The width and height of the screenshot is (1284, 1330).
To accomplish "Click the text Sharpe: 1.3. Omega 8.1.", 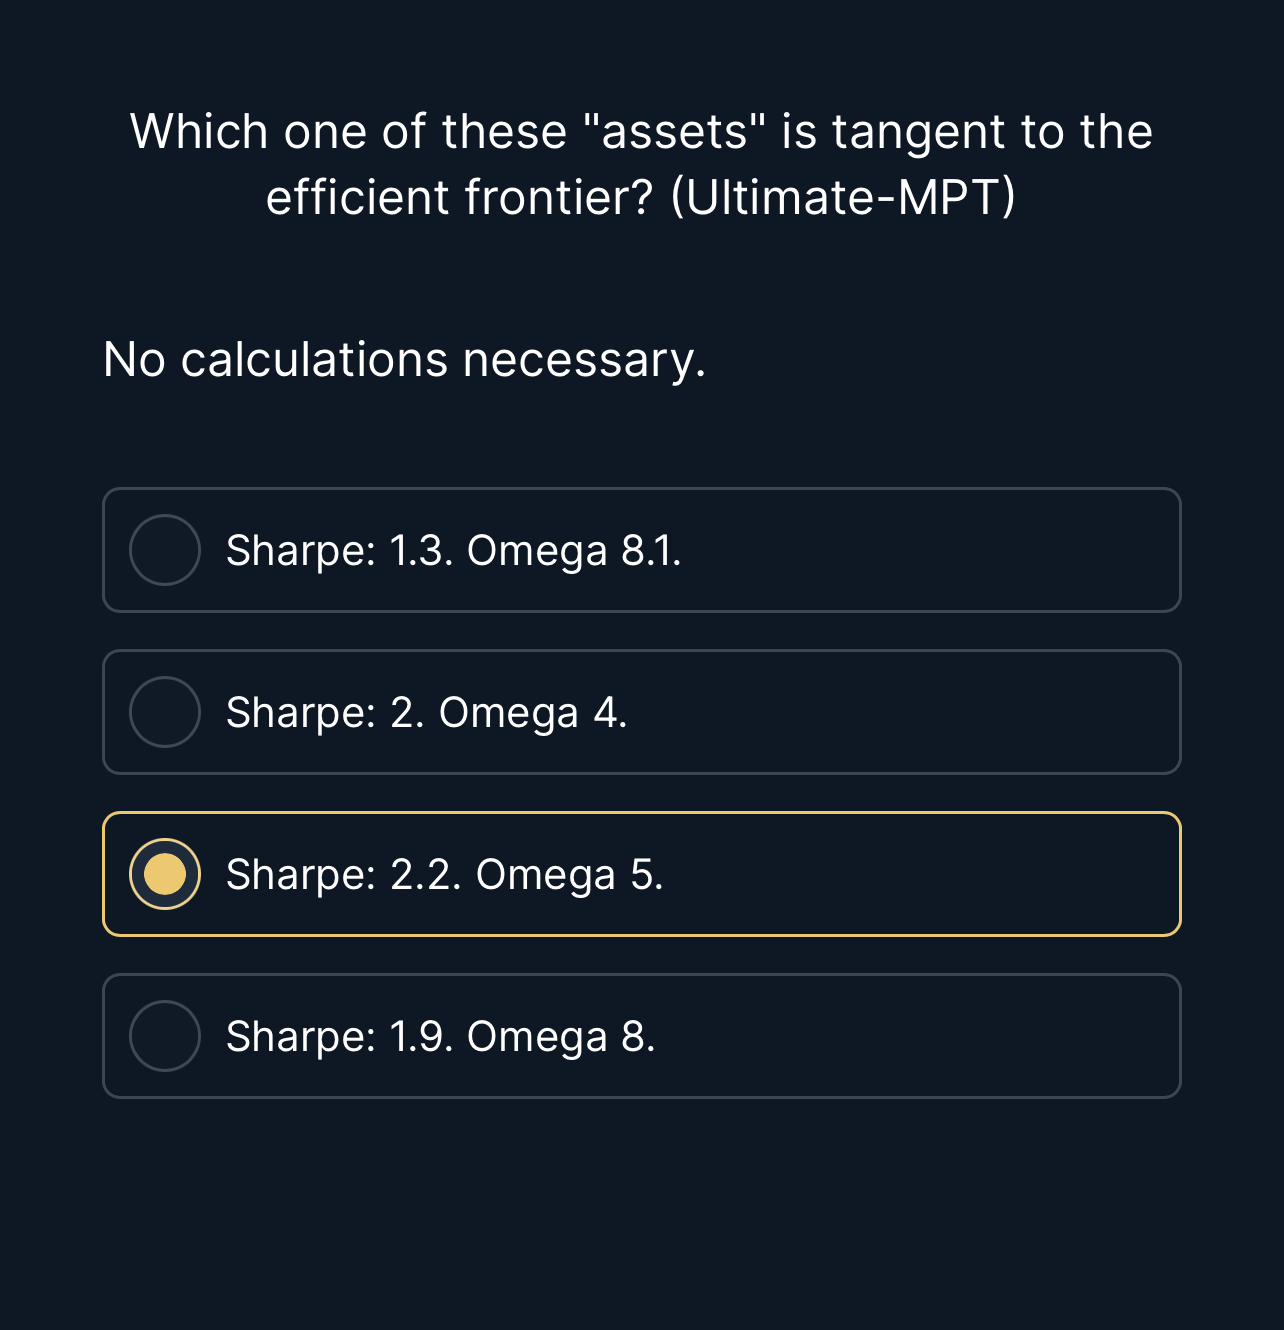I will click(453, 550).
